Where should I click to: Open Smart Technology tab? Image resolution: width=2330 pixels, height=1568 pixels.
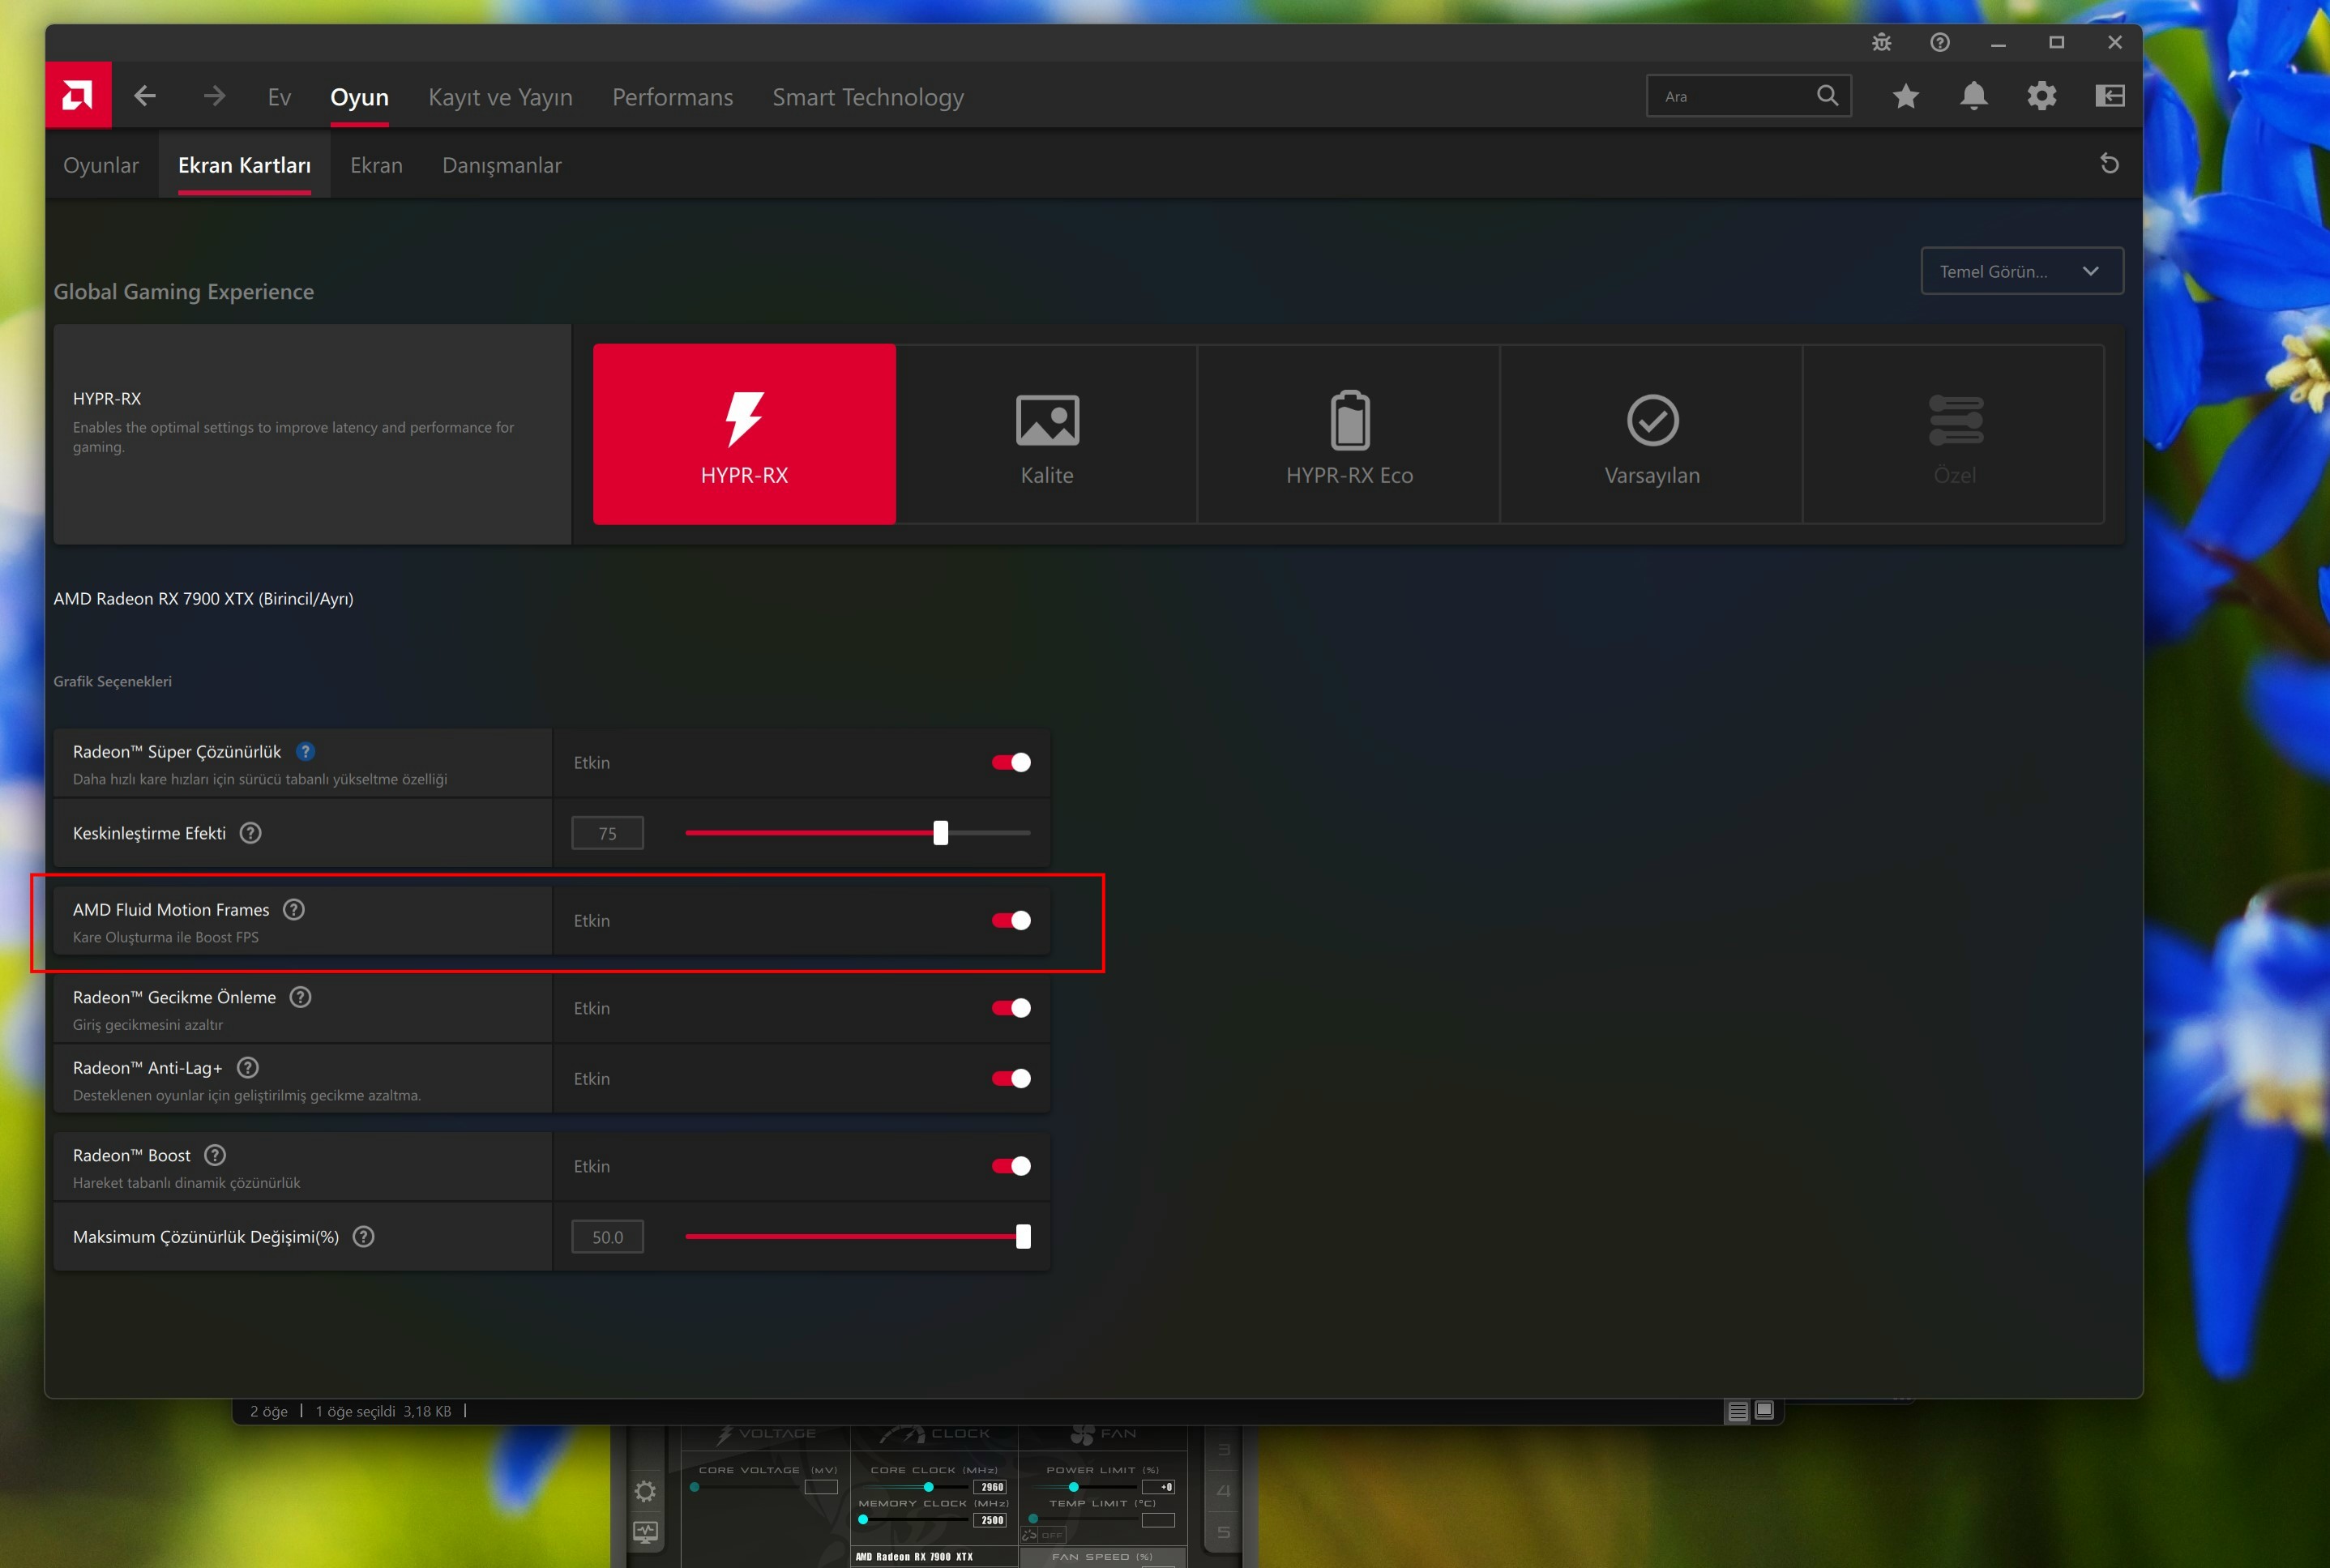point(868,97)
